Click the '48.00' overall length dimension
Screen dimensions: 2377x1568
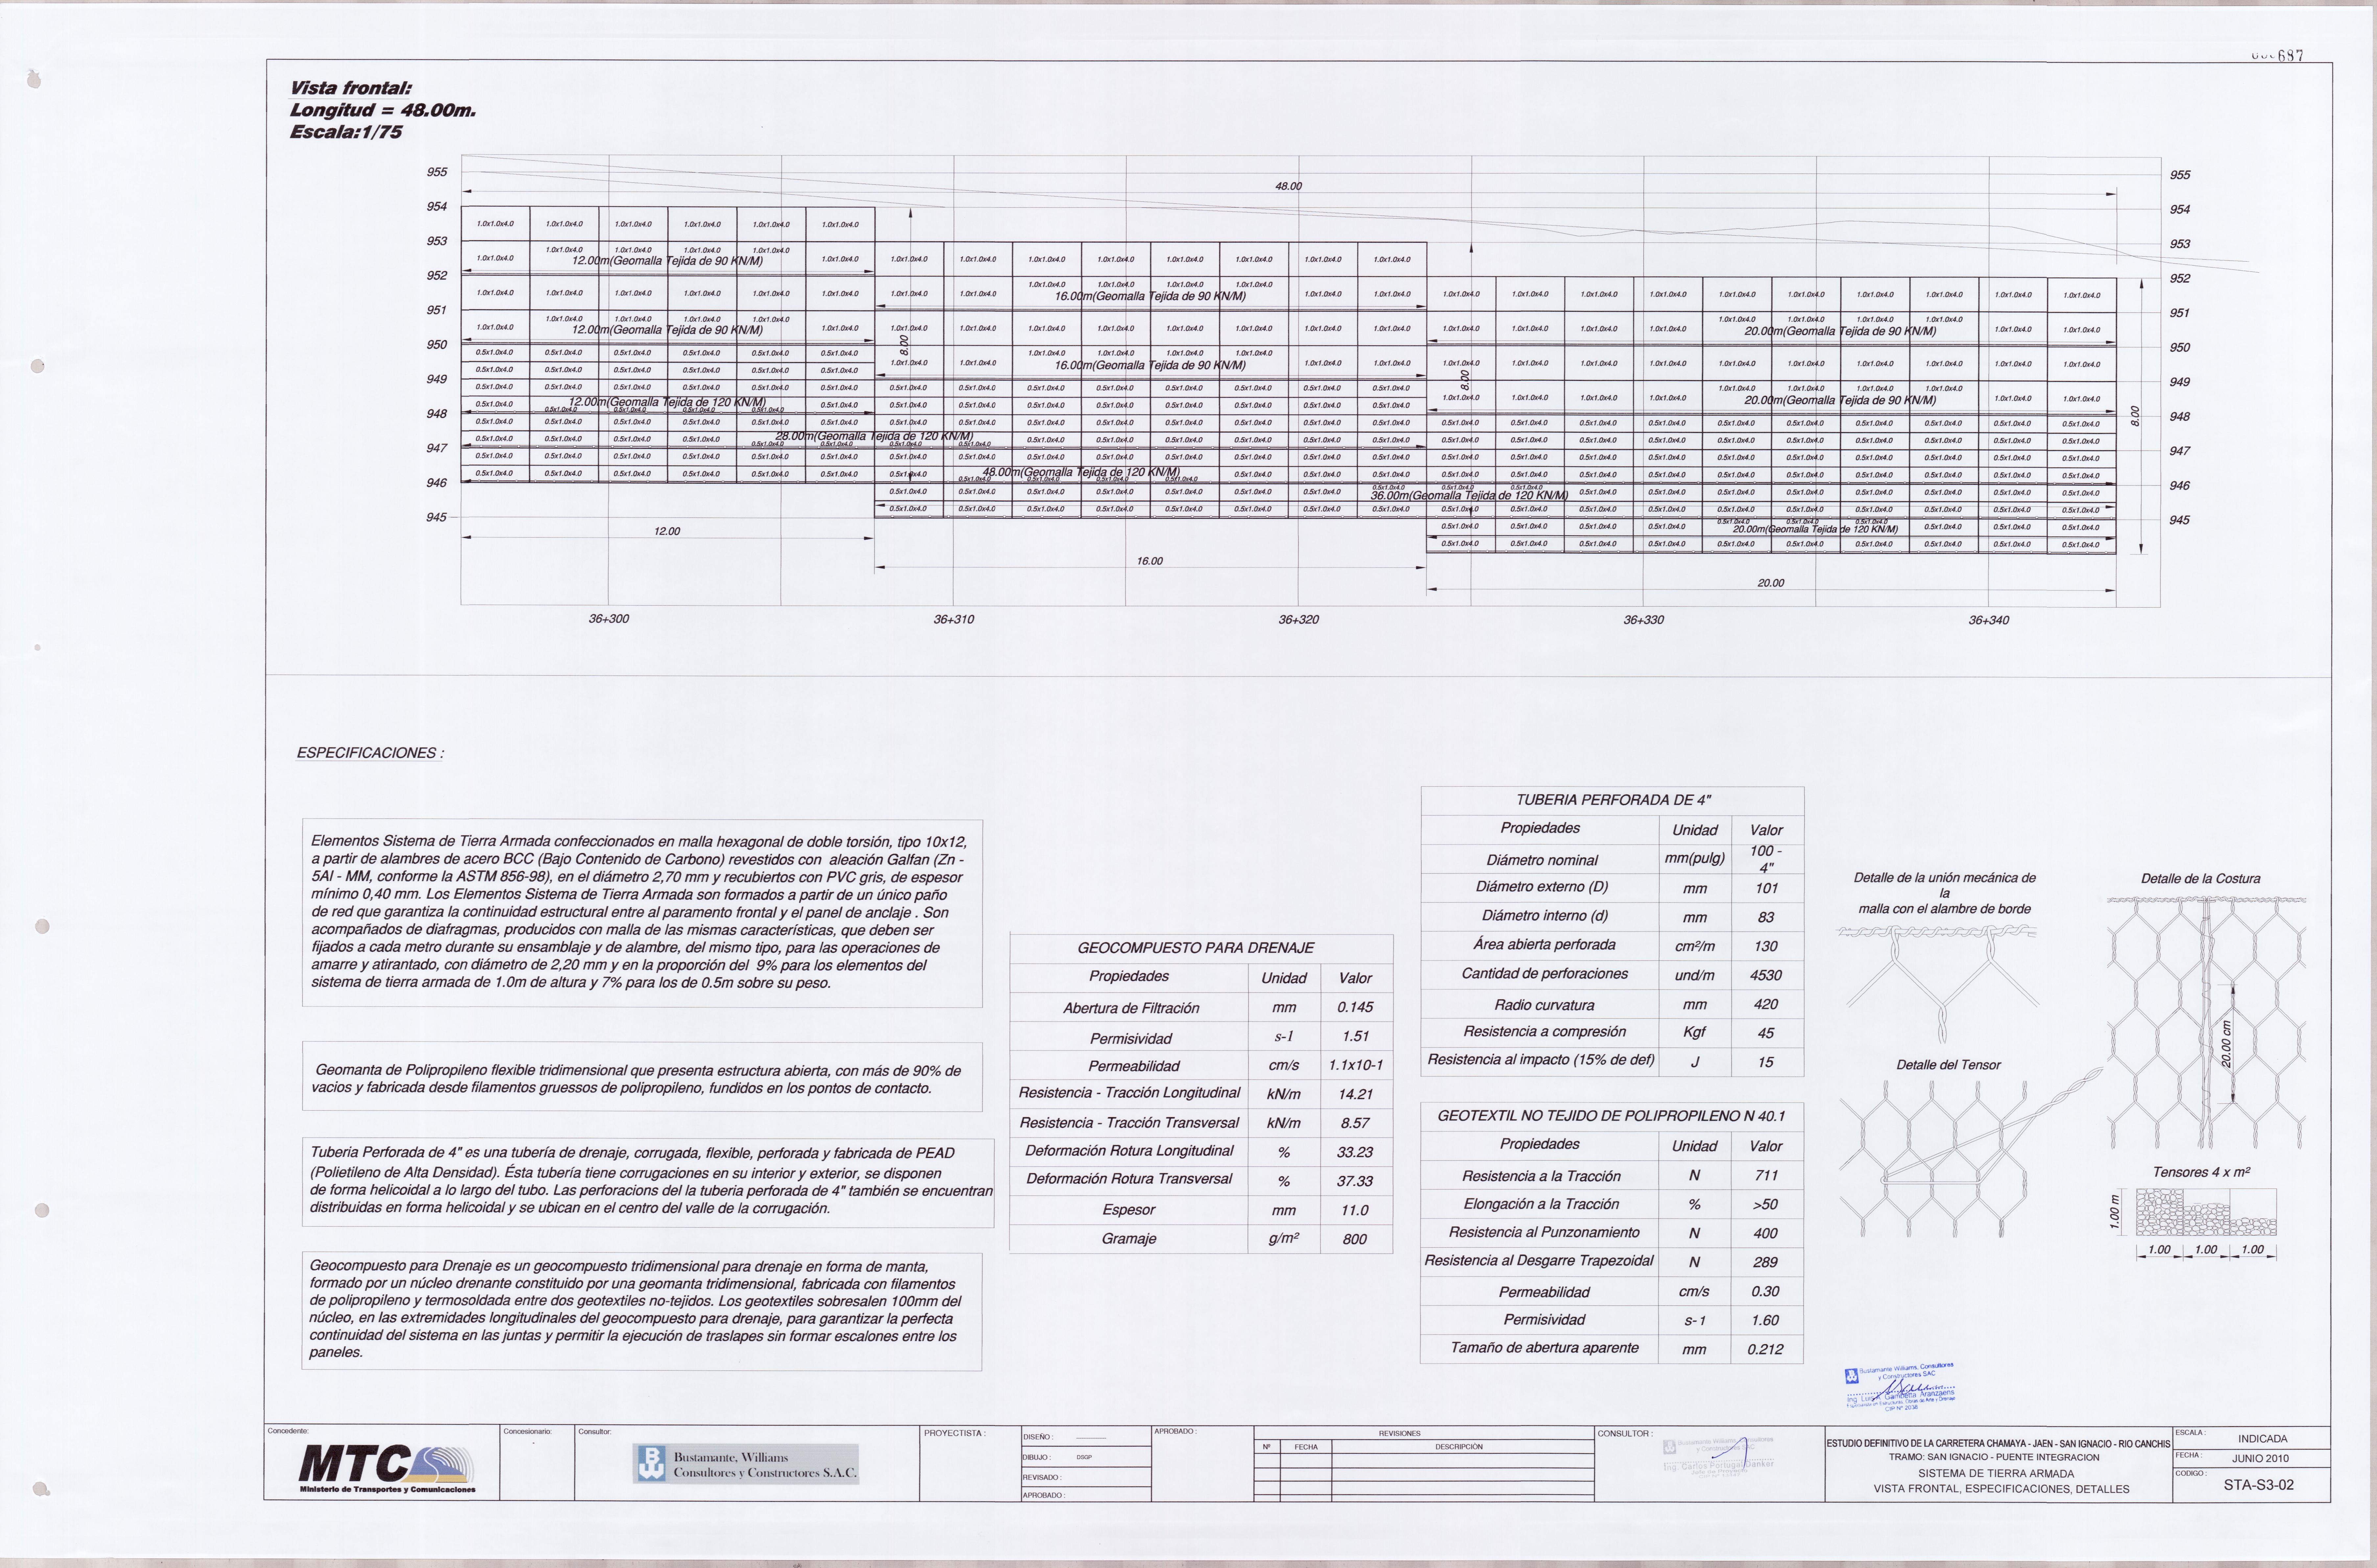[1288, 186]
